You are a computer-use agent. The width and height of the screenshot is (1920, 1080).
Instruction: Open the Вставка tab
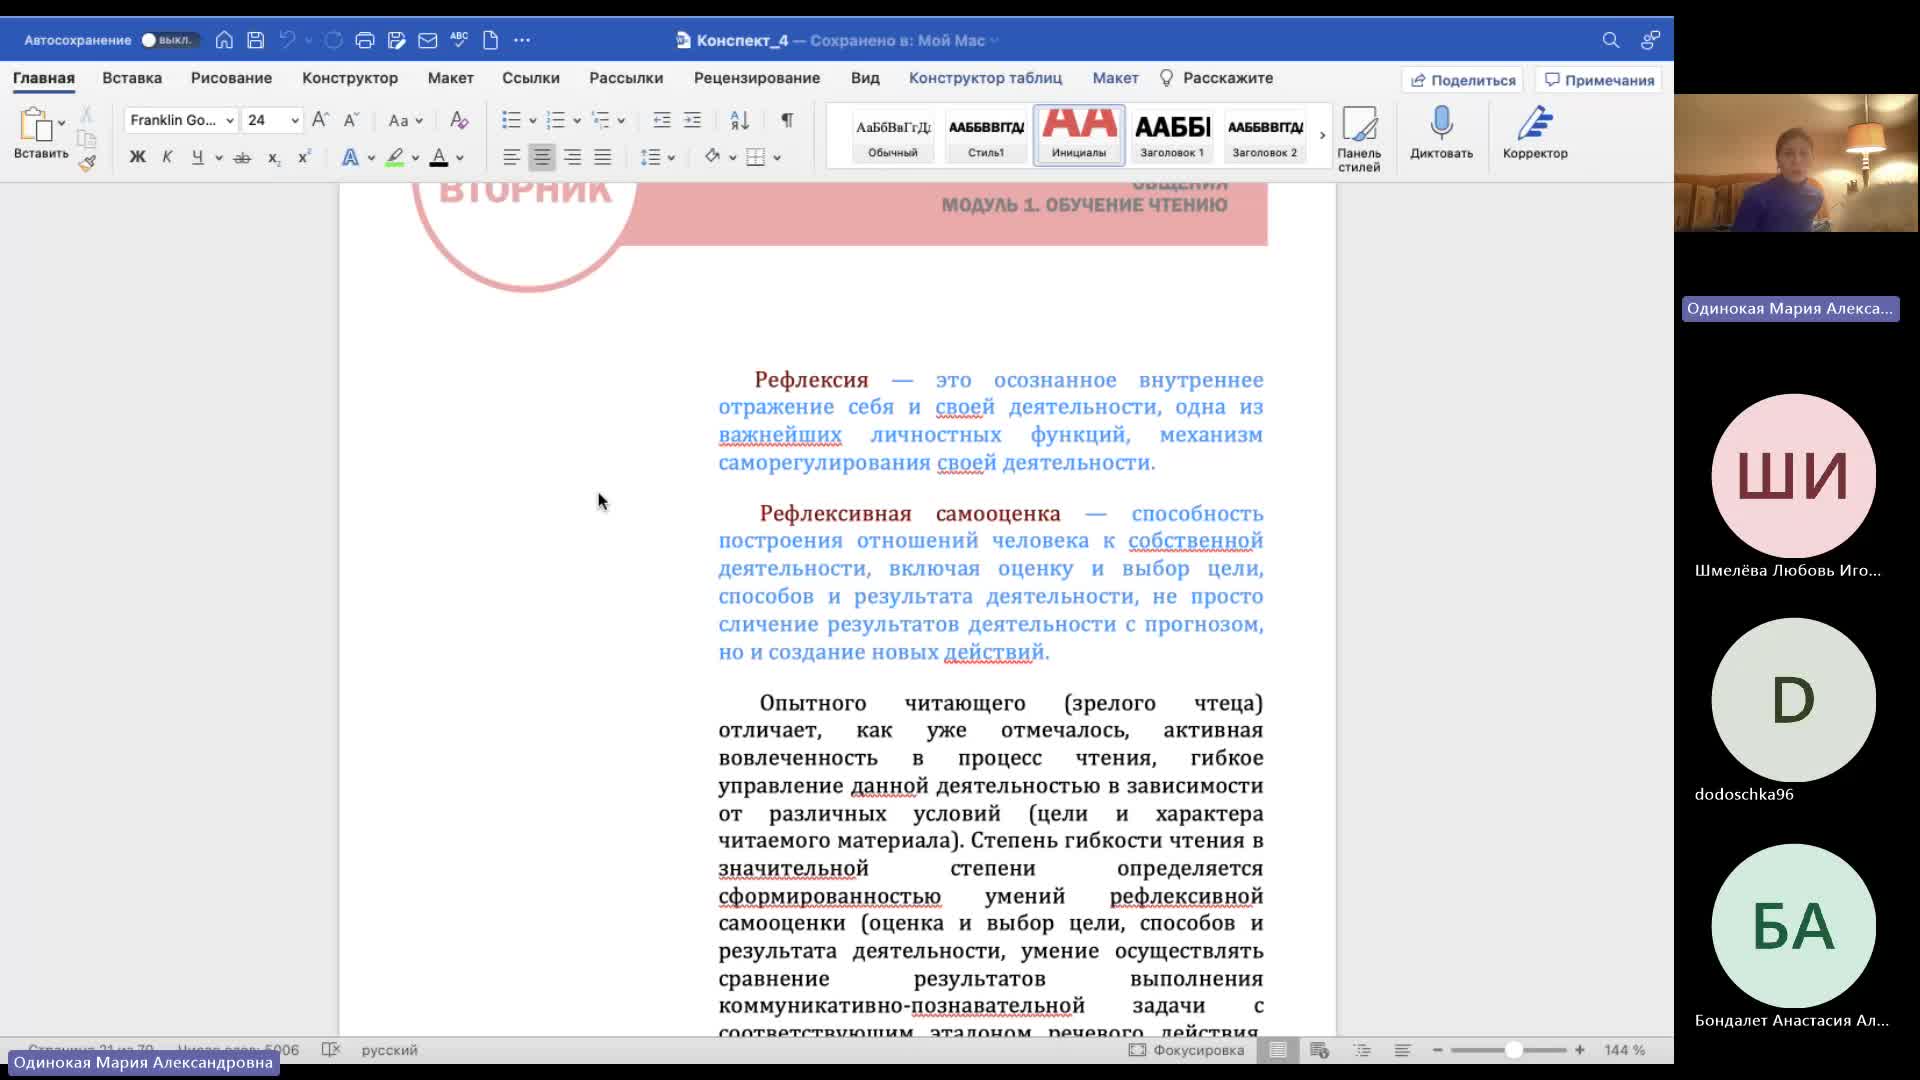click(x=132, y=78)
